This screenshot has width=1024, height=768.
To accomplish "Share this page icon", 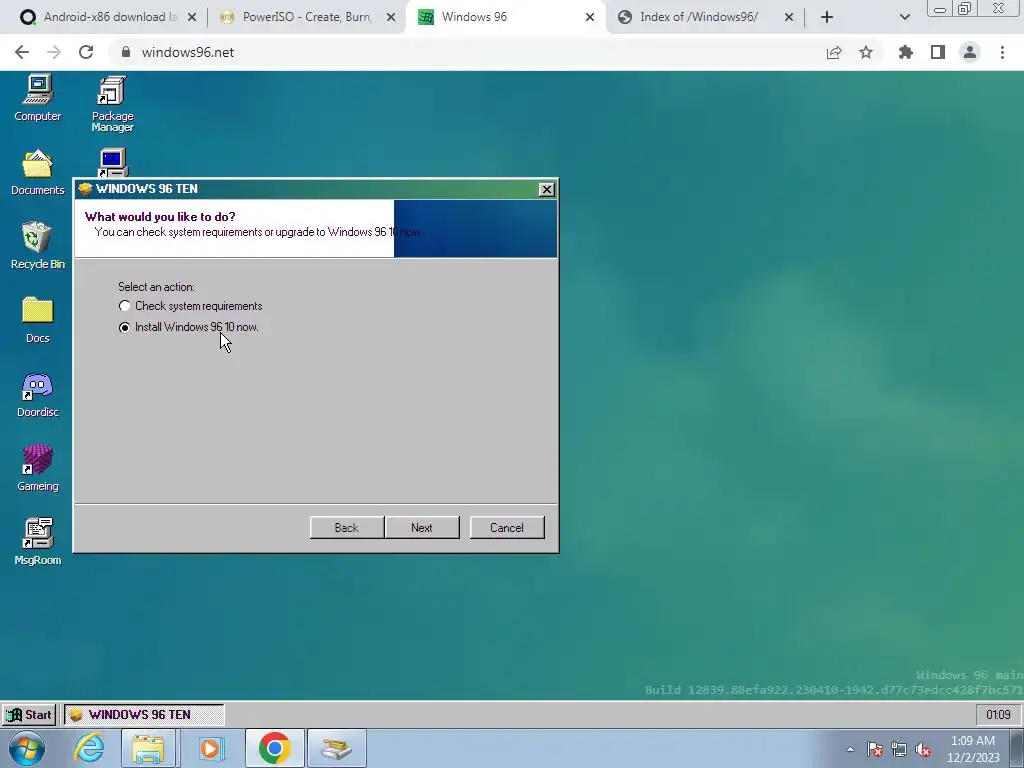I will pyautogui.click(x=834, y=52).
